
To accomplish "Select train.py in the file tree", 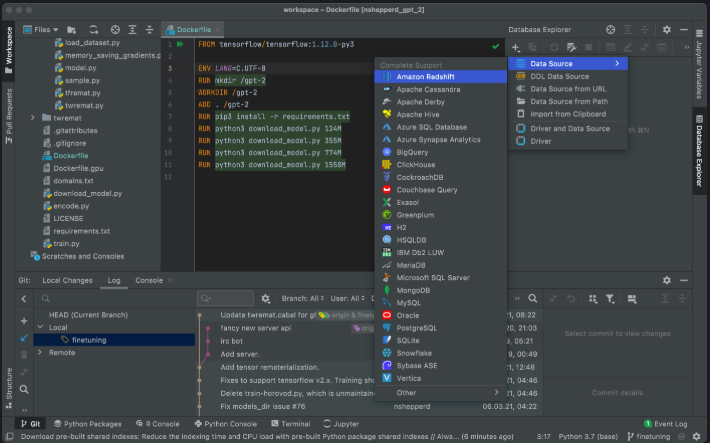I will 66,244.
